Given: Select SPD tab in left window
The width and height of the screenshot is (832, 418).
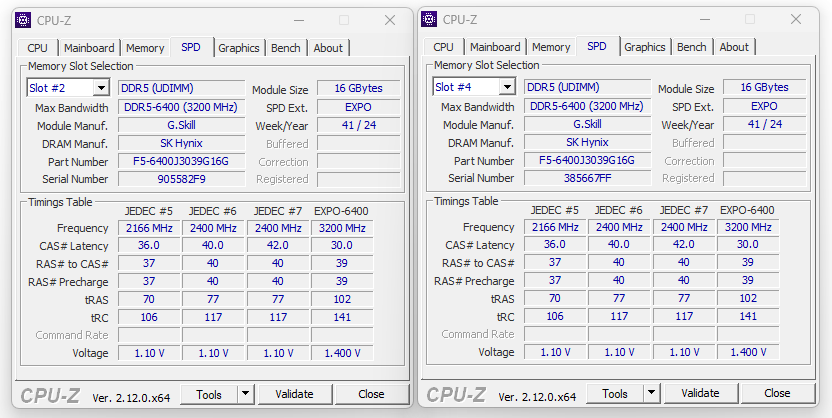Looking at the screenshot, I should point(191,47).
